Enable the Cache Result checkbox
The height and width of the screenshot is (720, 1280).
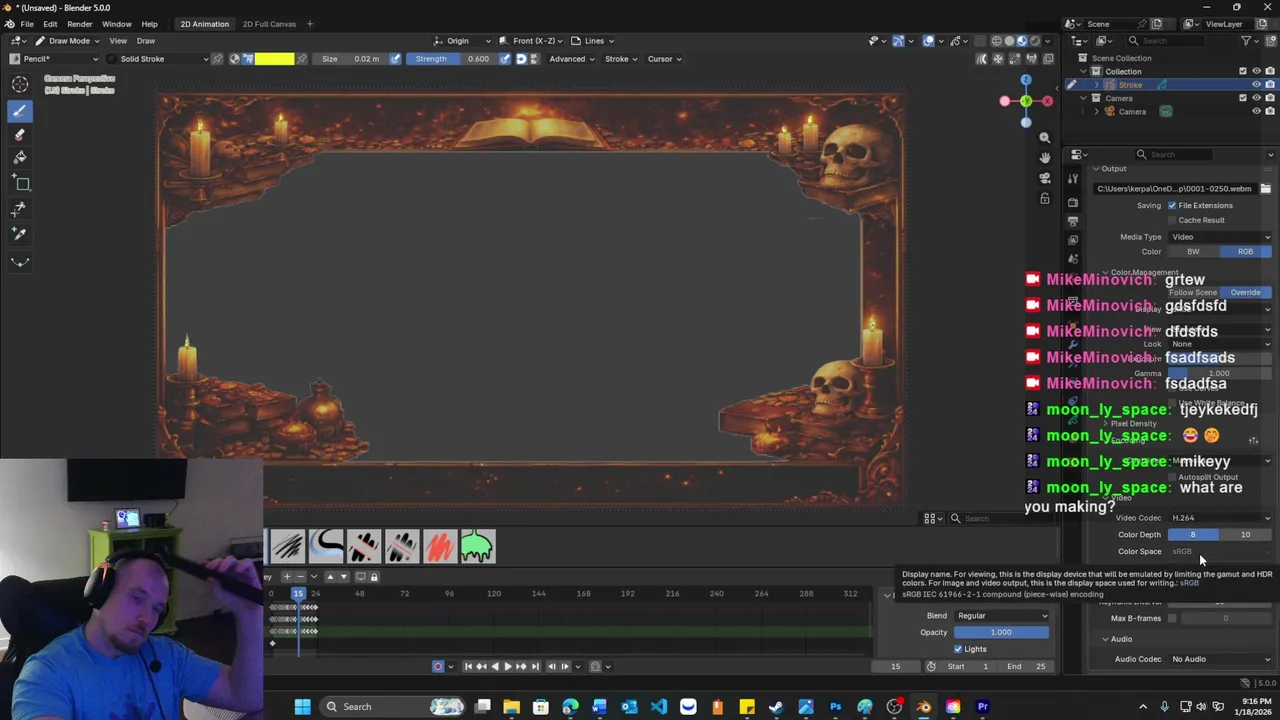coord(1172,220)
